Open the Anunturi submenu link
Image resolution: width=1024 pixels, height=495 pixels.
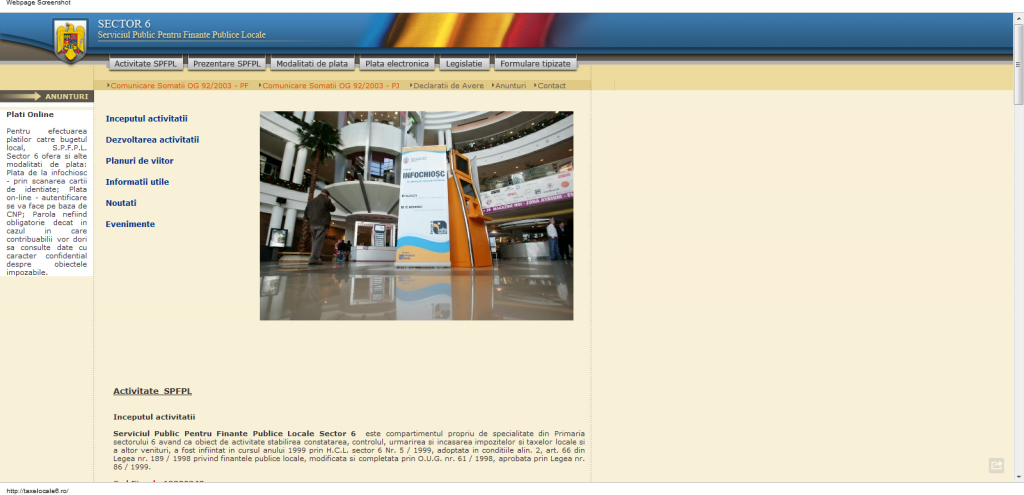tap(509, 86)
